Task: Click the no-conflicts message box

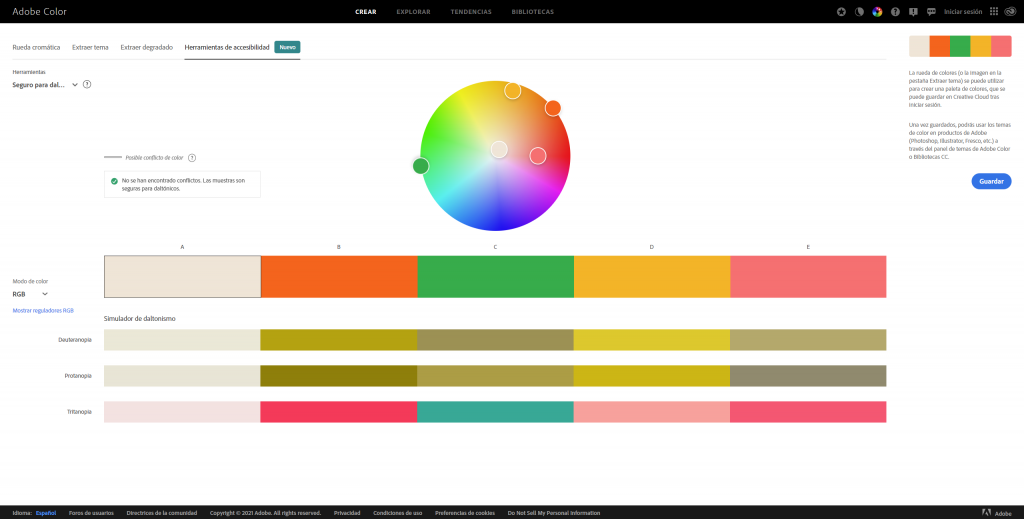Action: click(x=182, y=184)
